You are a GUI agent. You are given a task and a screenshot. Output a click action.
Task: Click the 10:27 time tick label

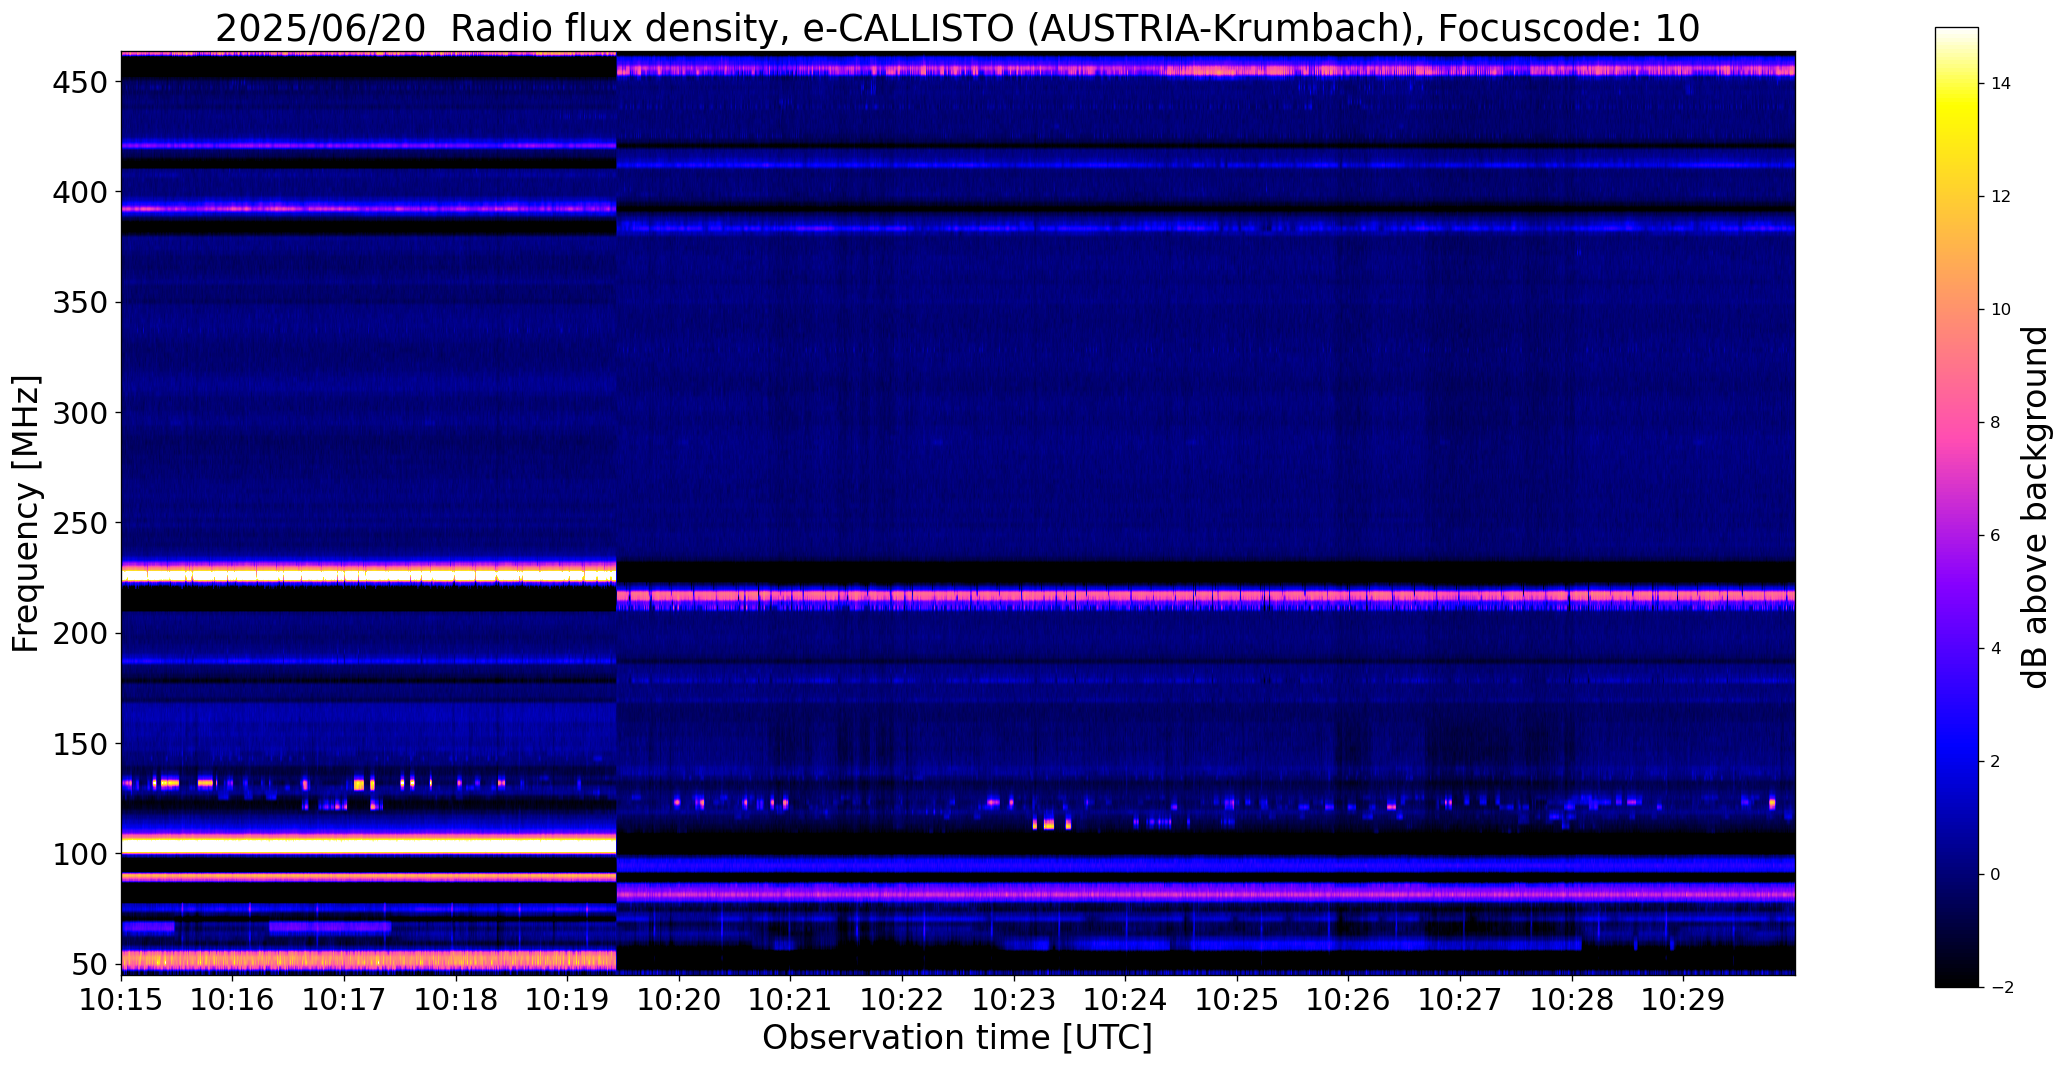click(x=1460, y=999)
